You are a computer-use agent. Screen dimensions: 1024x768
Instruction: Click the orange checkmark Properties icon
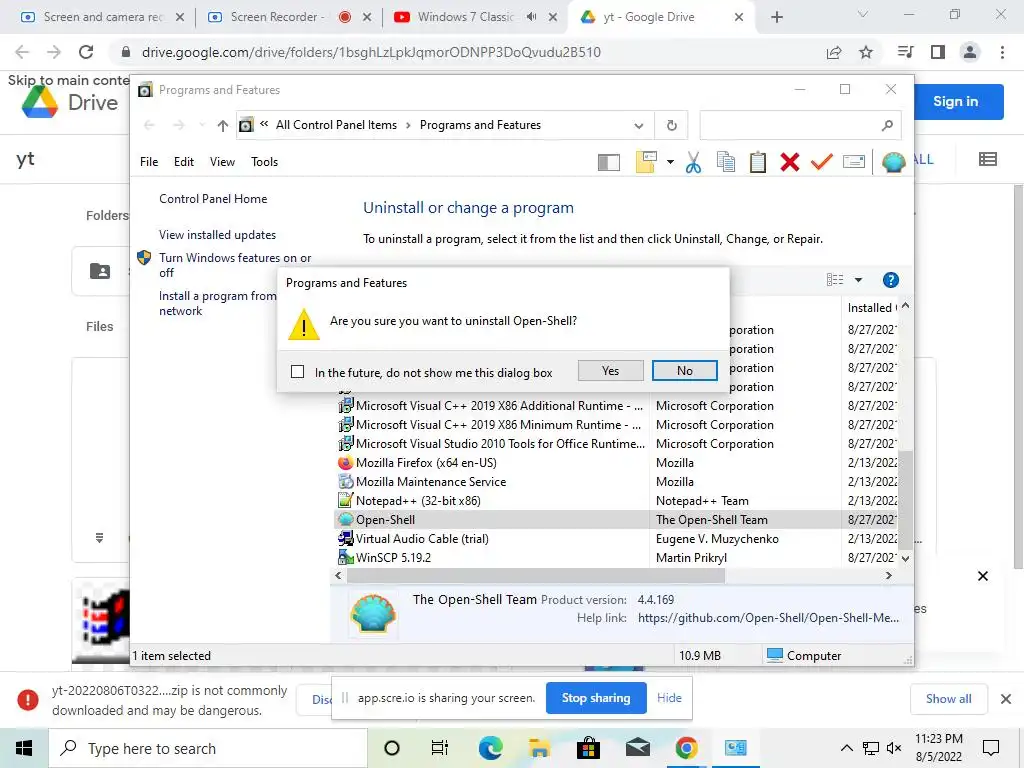tap(822, 162)
